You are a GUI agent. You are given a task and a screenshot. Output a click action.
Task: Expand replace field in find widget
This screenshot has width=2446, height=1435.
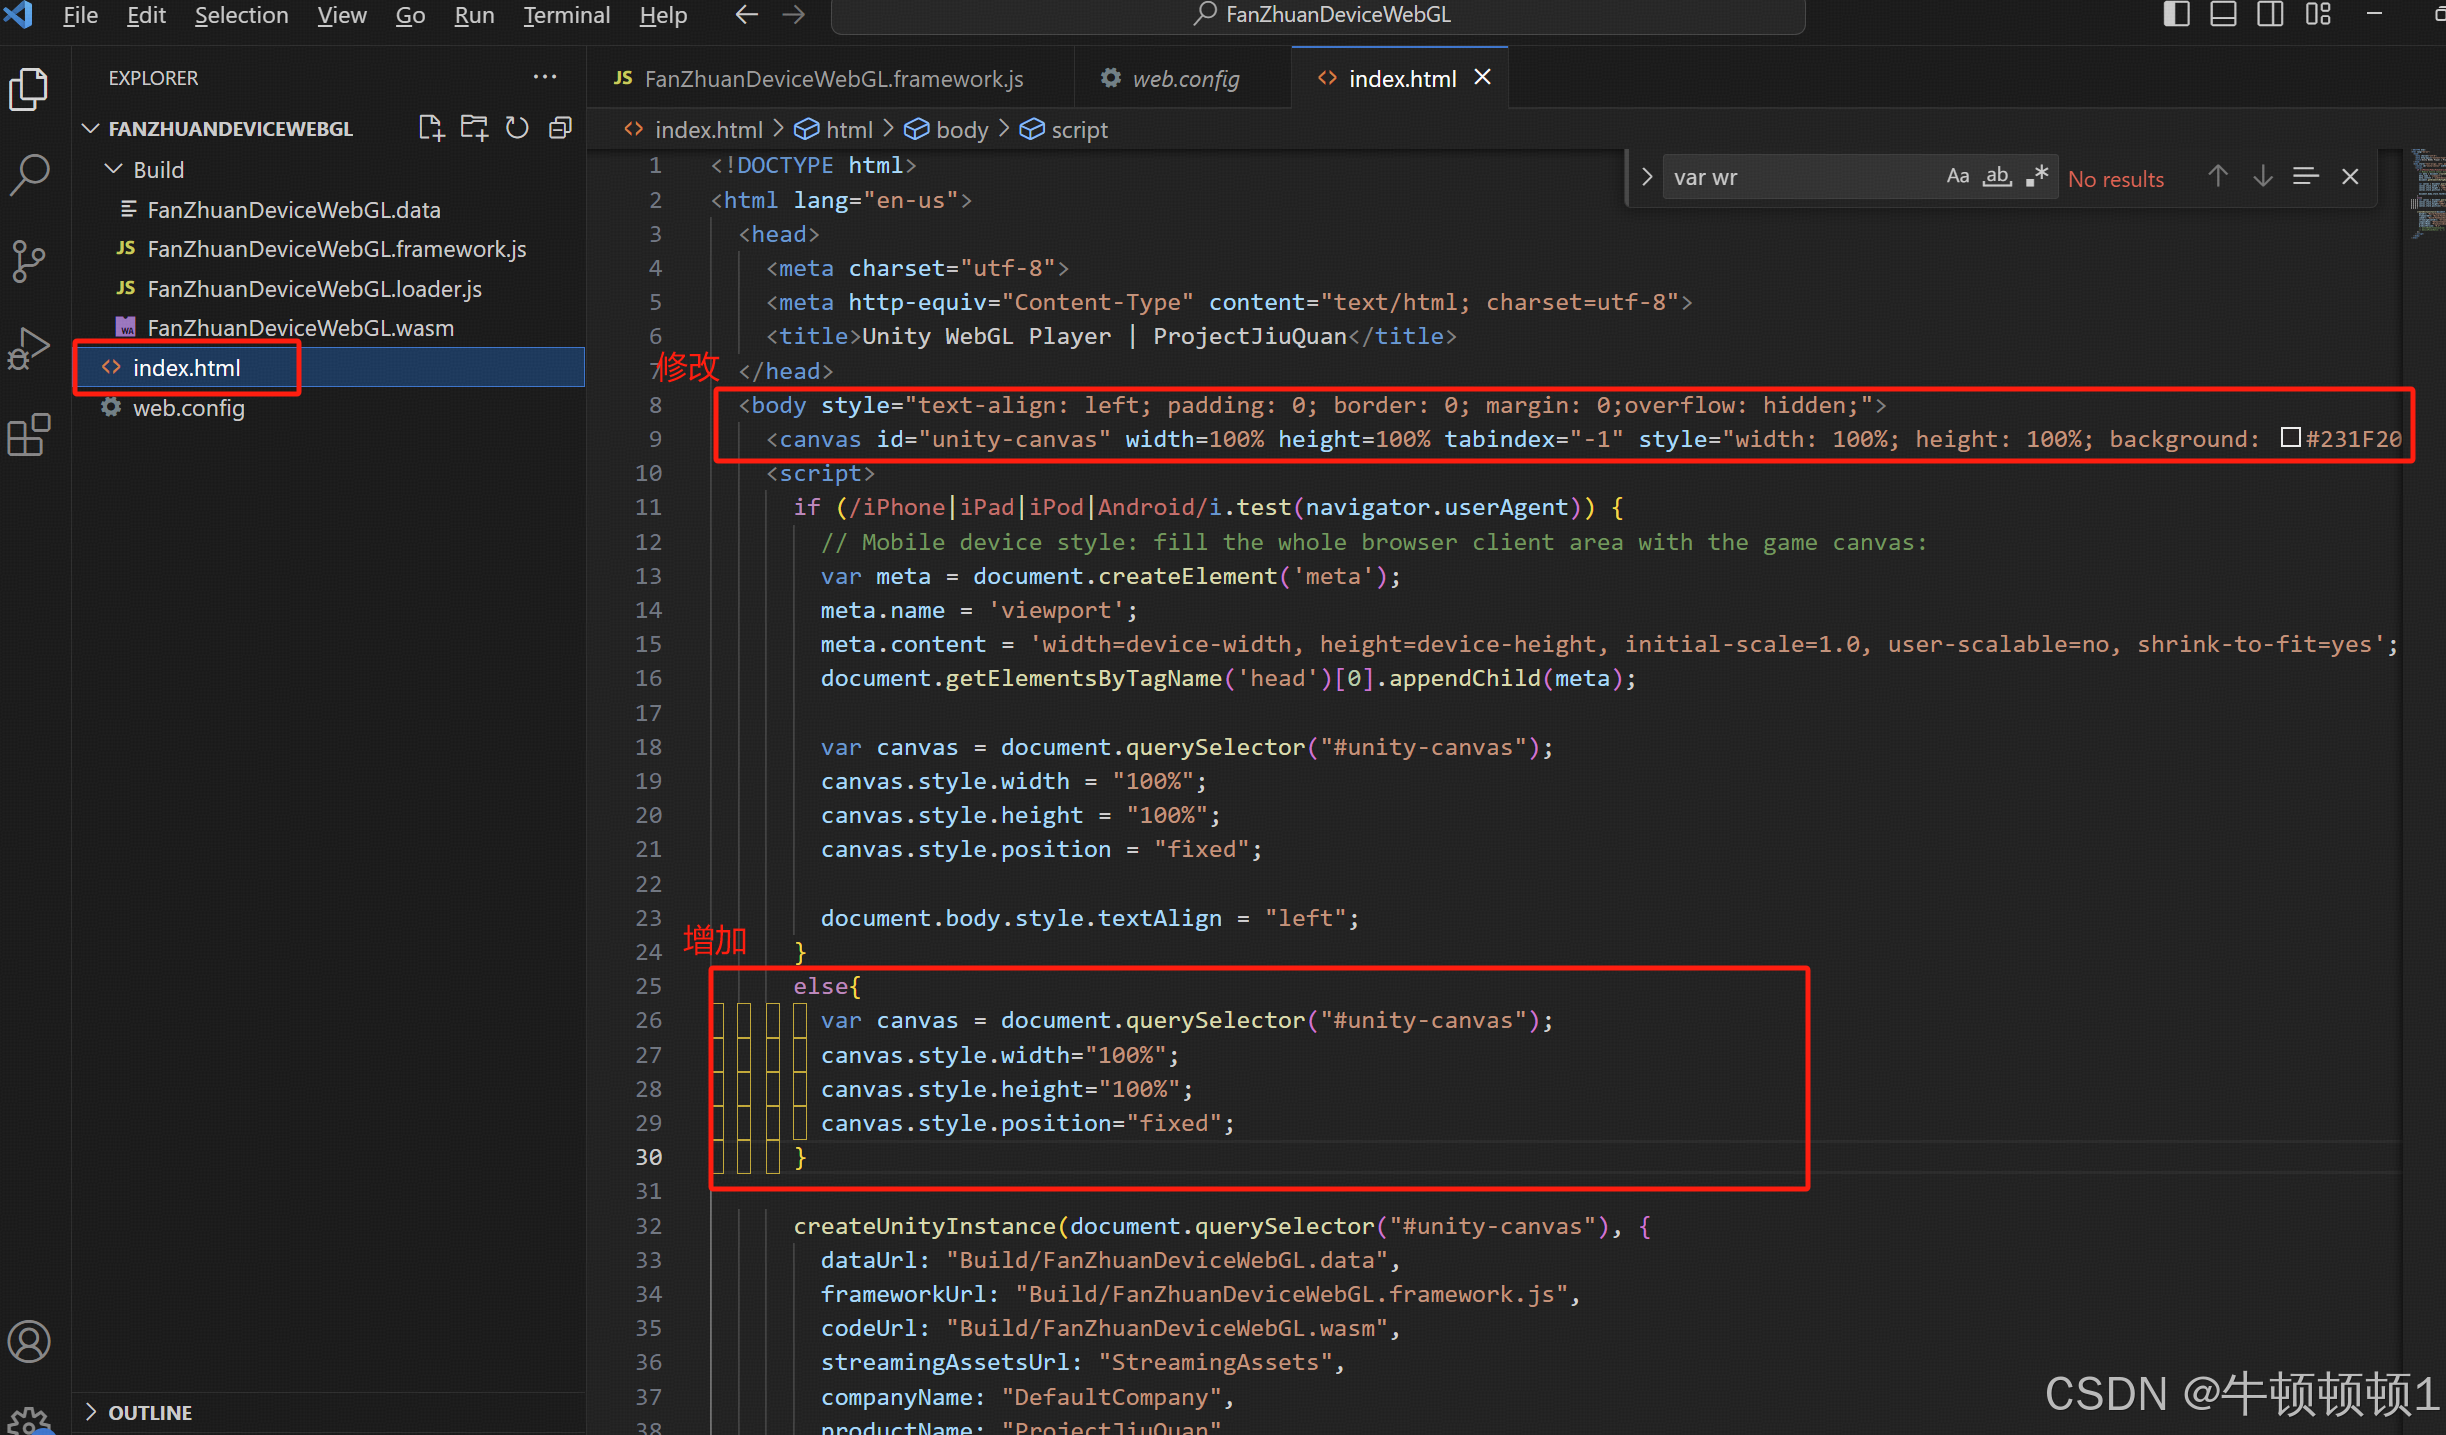coord(1647,177)
